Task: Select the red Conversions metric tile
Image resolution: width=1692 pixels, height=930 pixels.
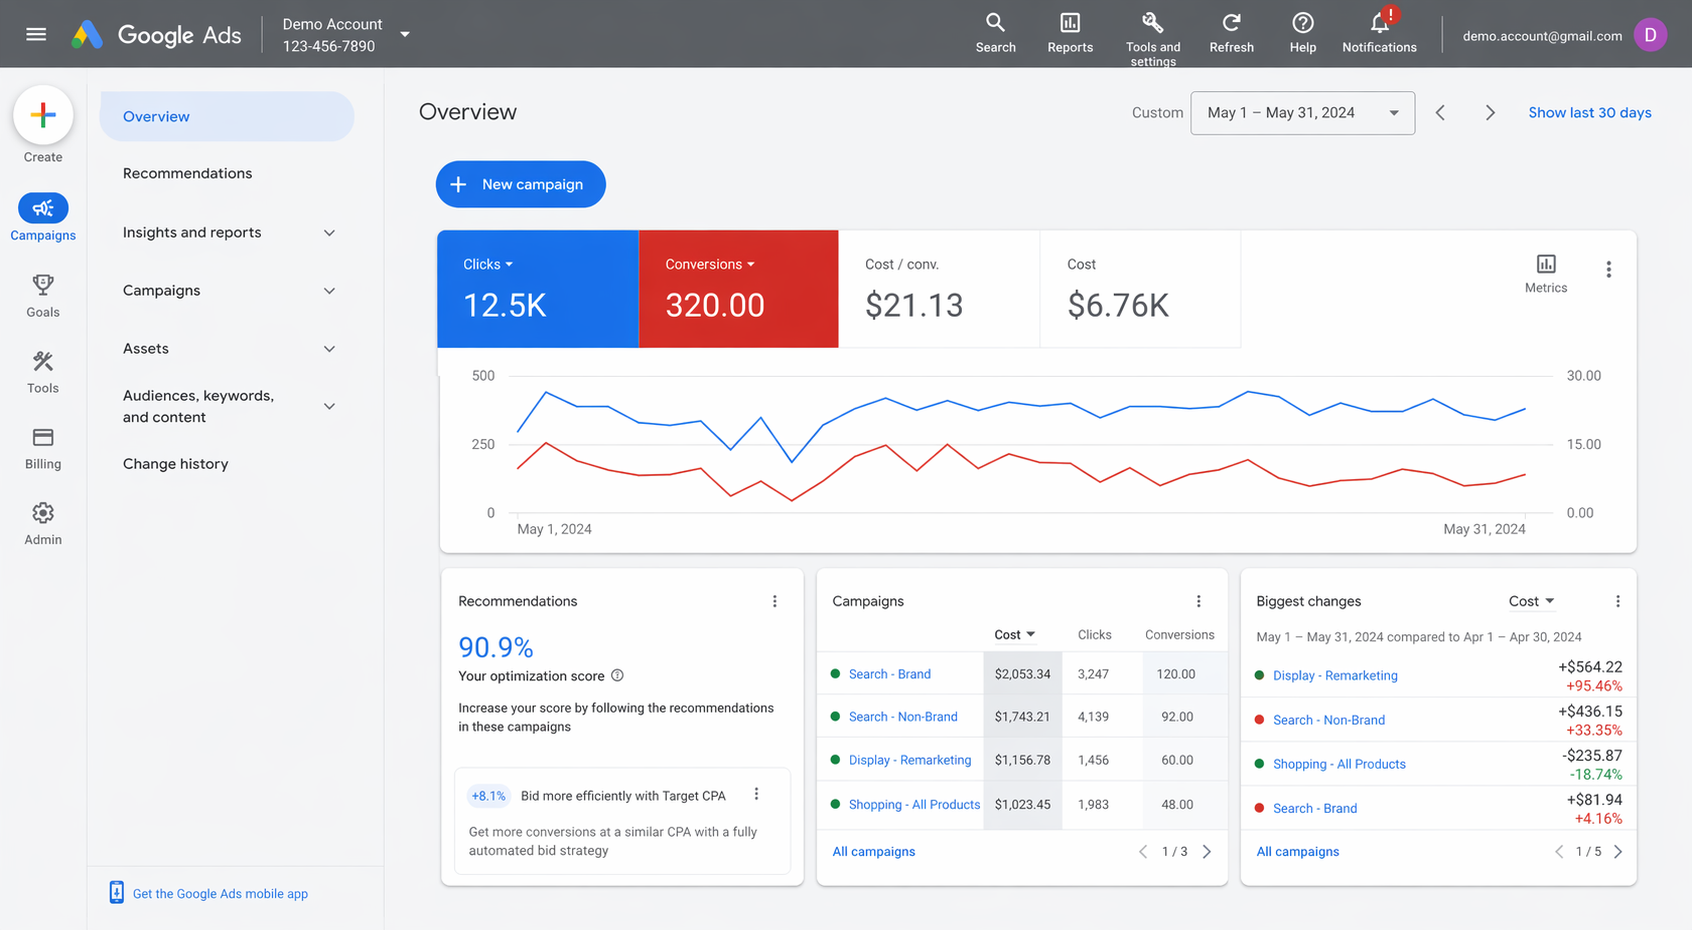Action: click(738, 290)
